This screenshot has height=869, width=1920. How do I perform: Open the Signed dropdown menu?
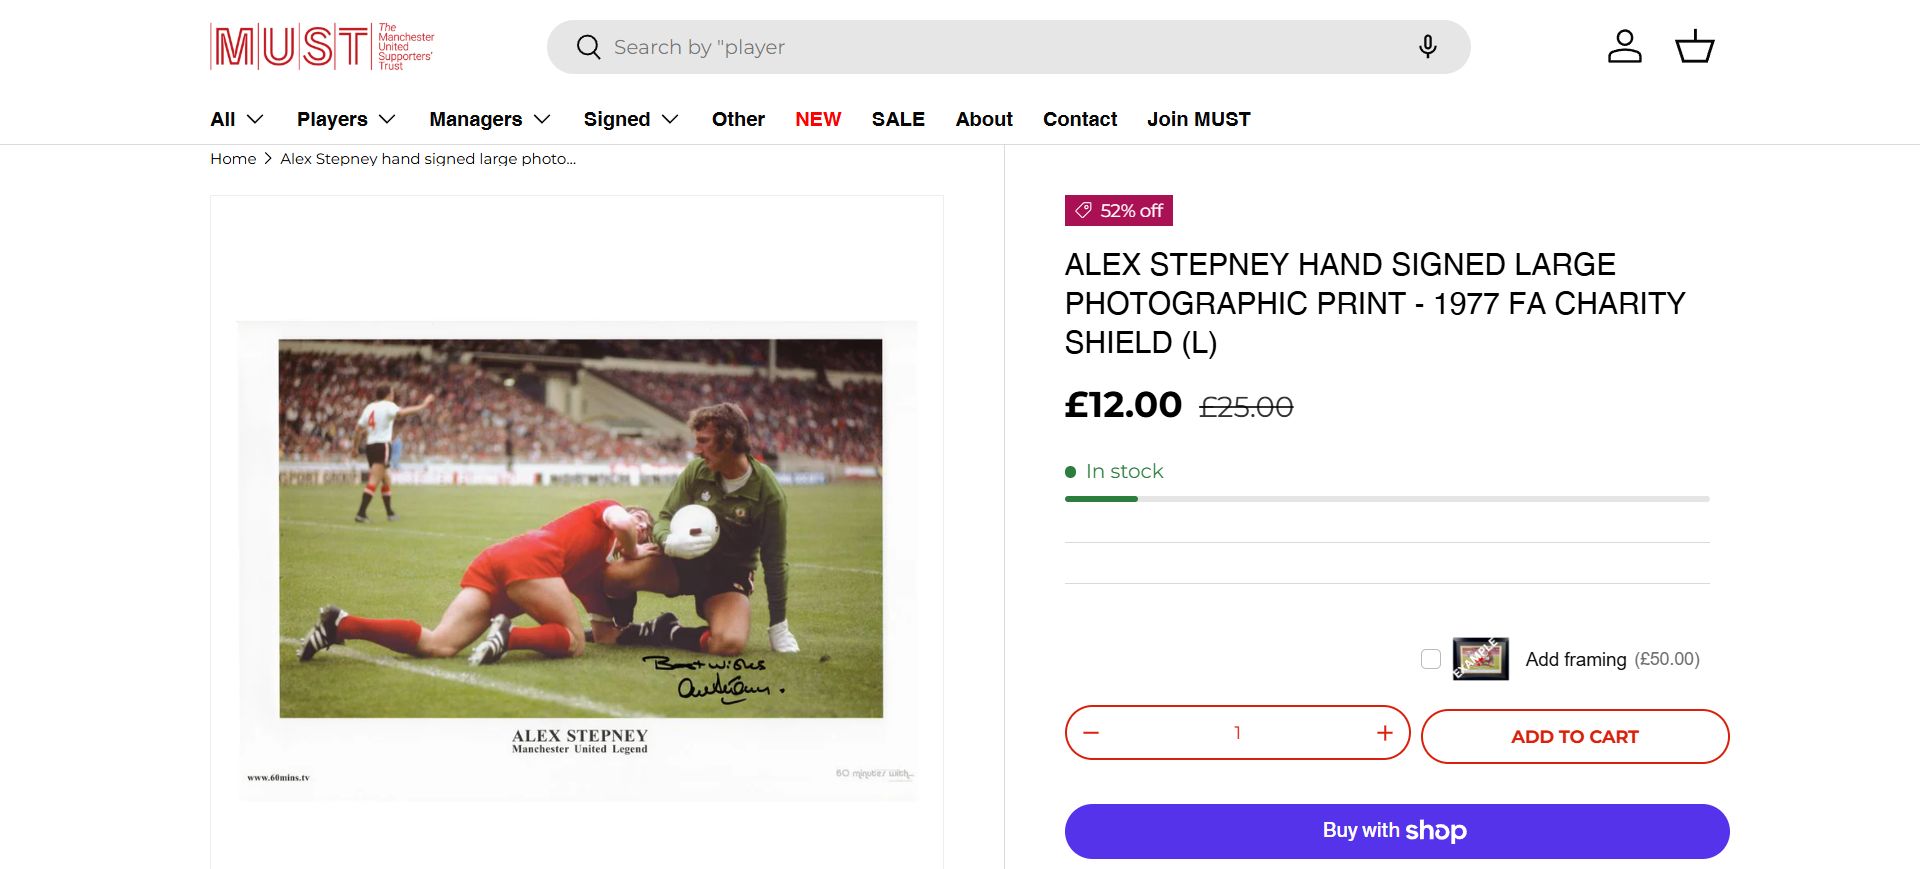point(631,119)
